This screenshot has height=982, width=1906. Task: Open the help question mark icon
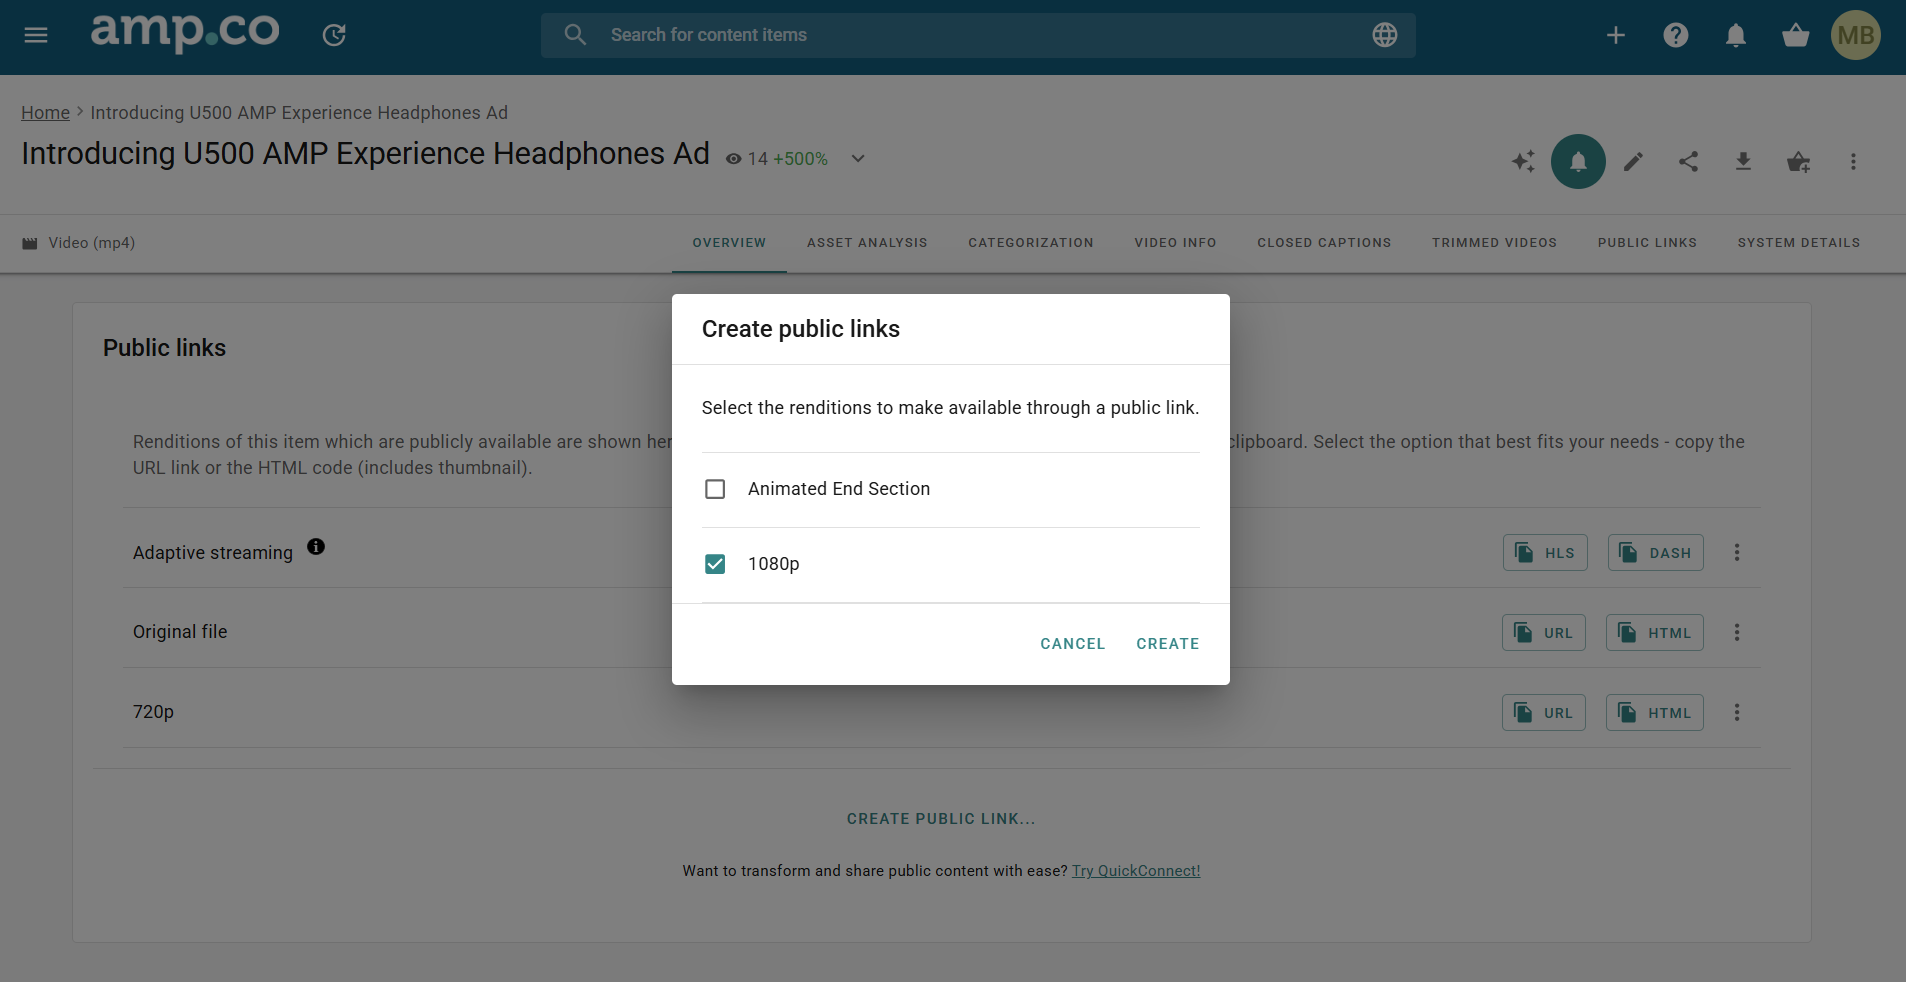[1675, 35]
